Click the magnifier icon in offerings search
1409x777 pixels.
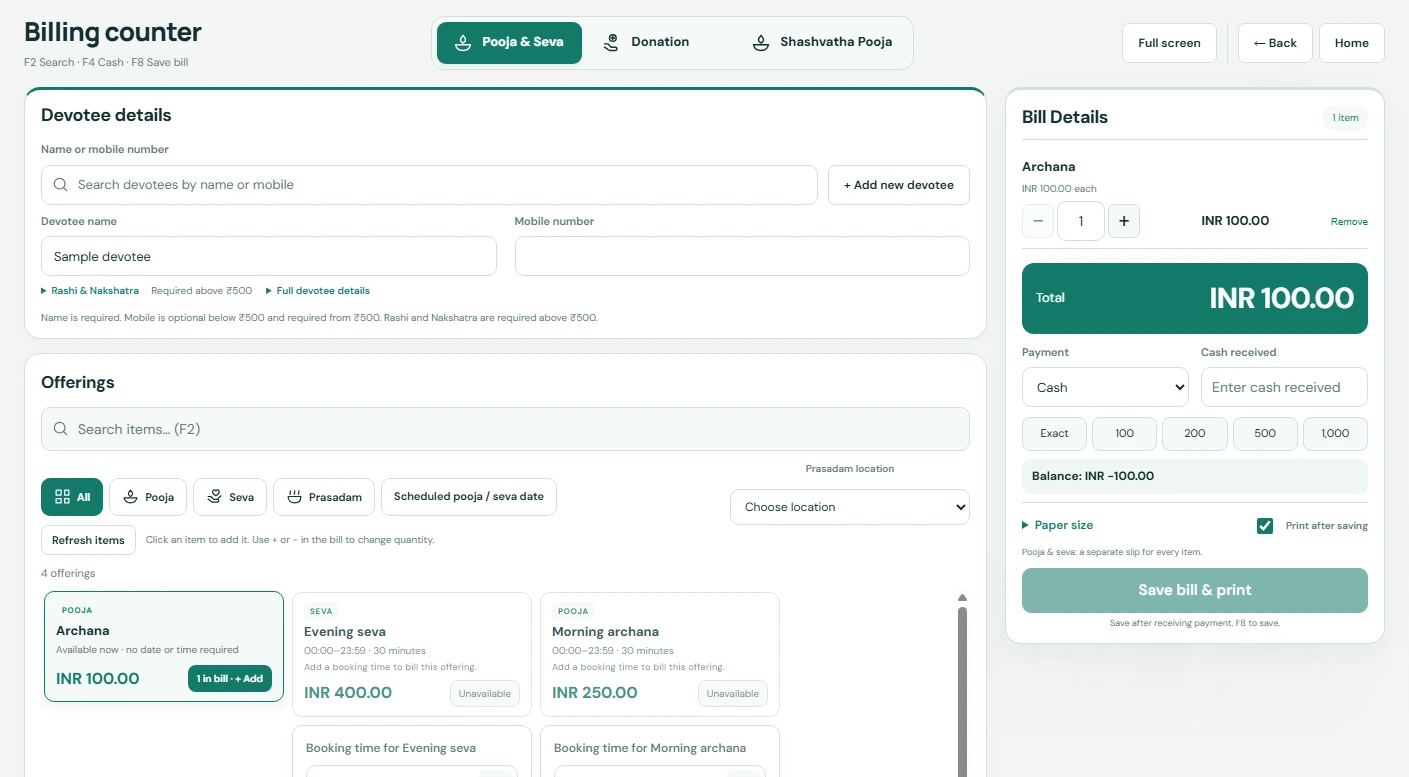click(x=61, y=429)
